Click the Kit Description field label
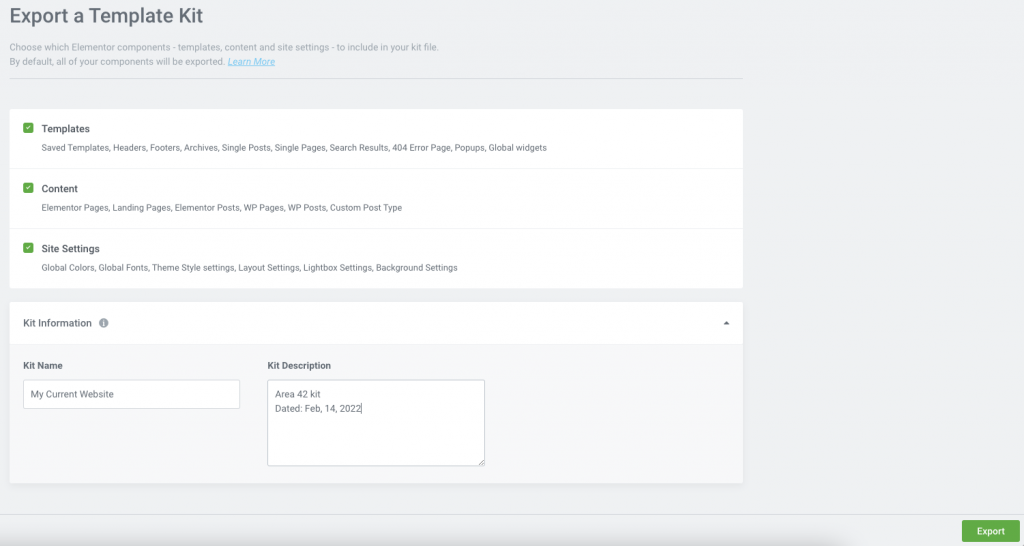The width and height of the screenshot is (1024, 546). click(299, 366)
